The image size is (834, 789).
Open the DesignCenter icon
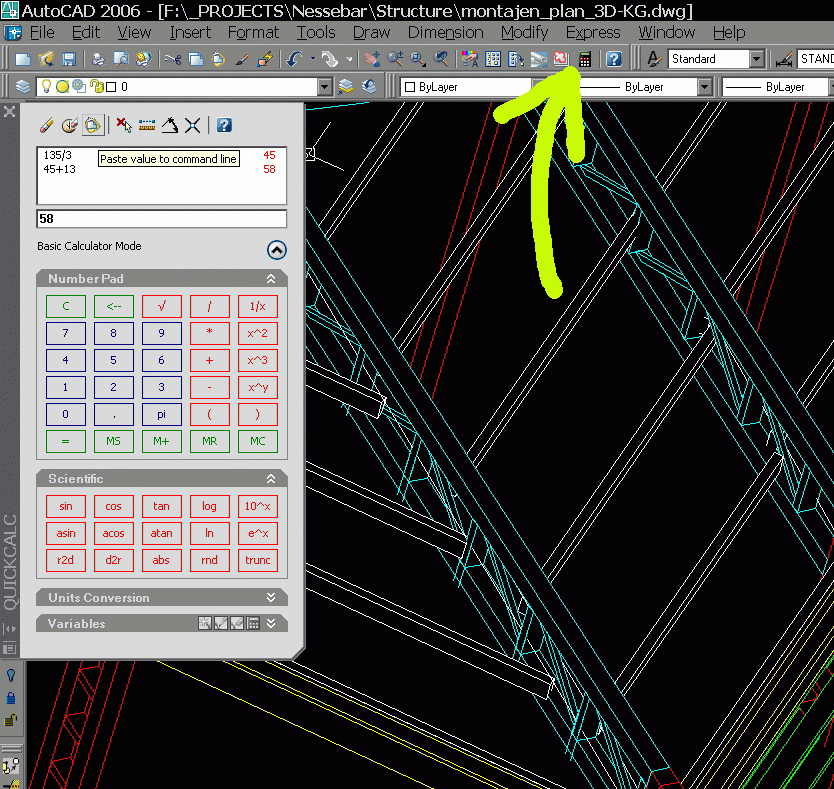pos(493,59)
